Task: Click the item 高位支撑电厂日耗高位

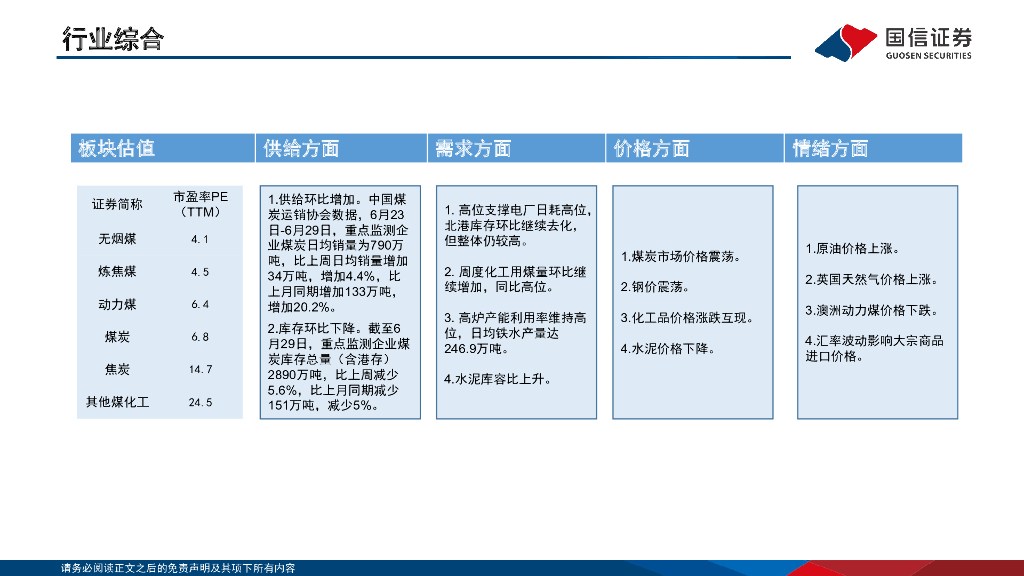Action: [518, 225]
